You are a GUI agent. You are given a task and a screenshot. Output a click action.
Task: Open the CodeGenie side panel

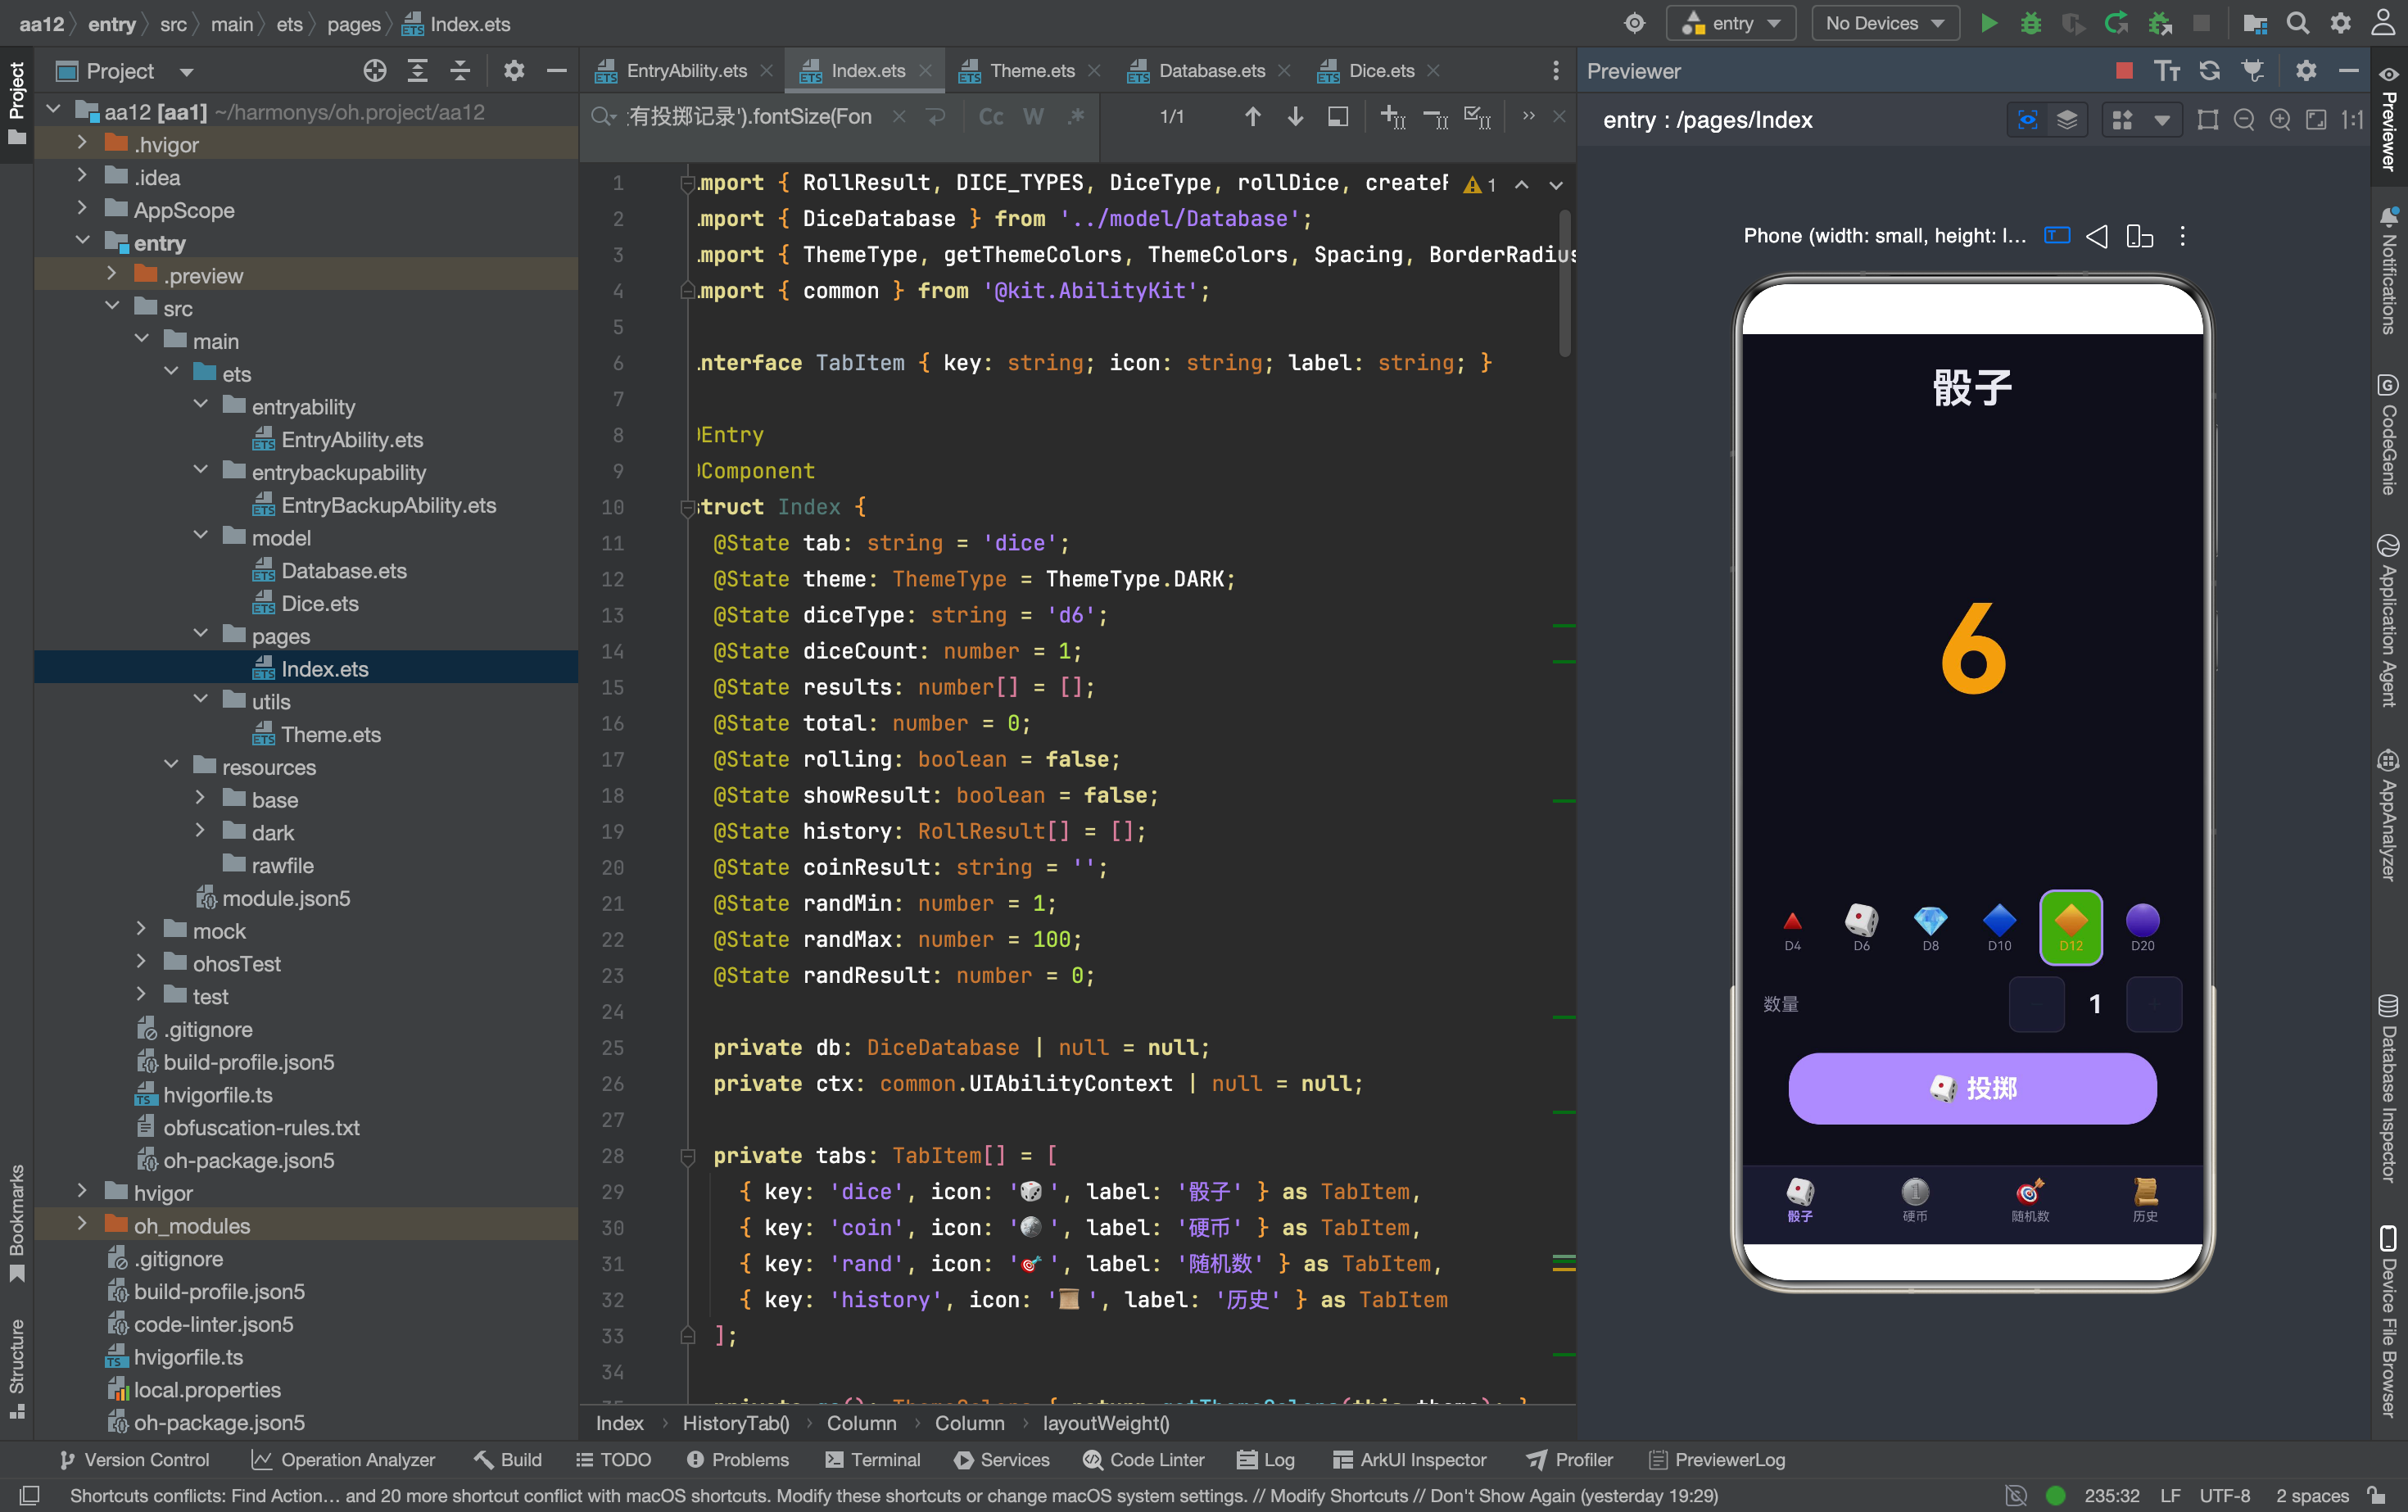tap(2388, 434)
